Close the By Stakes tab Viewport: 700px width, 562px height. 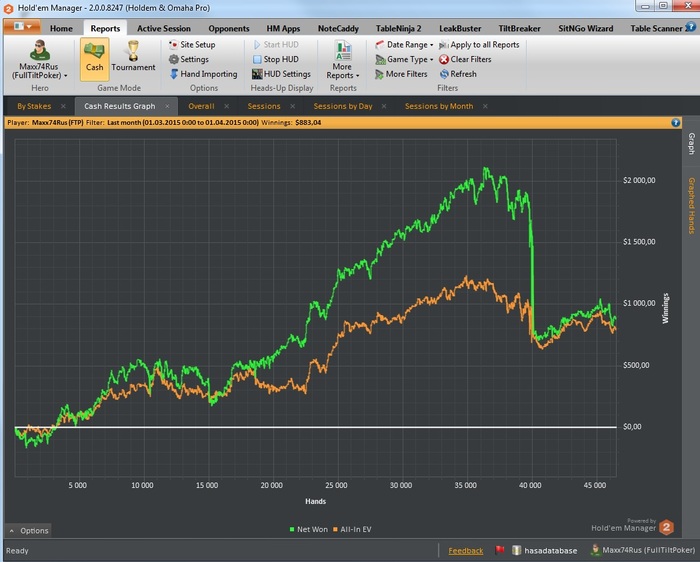pos(63,106)
